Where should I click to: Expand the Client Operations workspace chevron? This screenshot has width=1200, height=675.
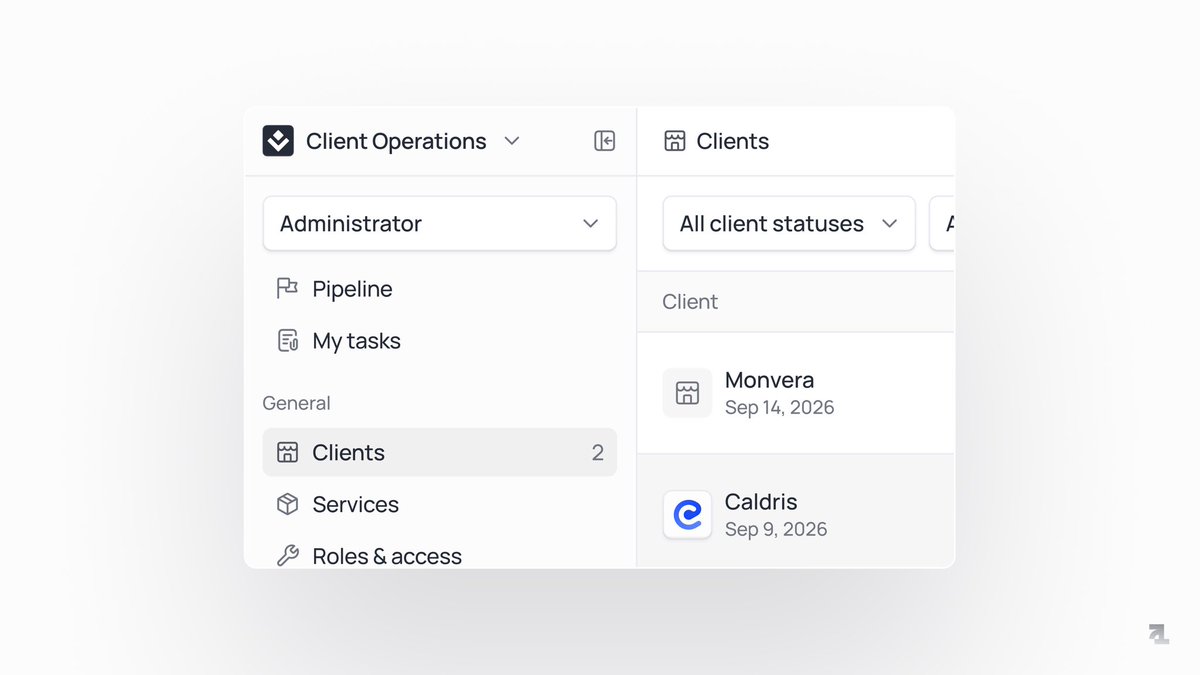(x=512, y=141)
